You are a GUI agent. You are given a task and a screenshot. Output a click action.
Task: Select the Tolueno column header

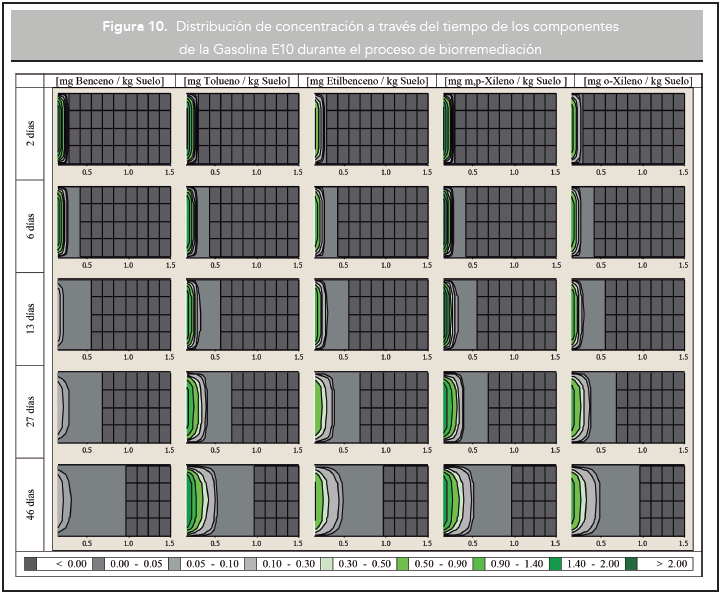(x=239, y=80)
